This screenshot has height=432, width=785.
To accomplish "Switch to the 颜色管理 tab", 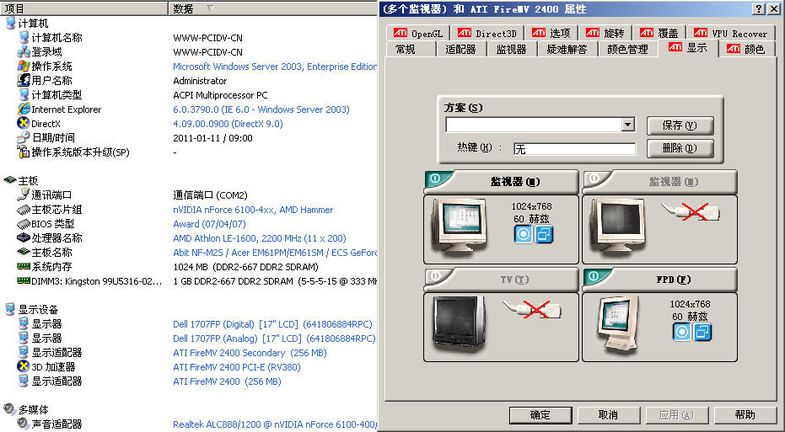I will (627, 49).
